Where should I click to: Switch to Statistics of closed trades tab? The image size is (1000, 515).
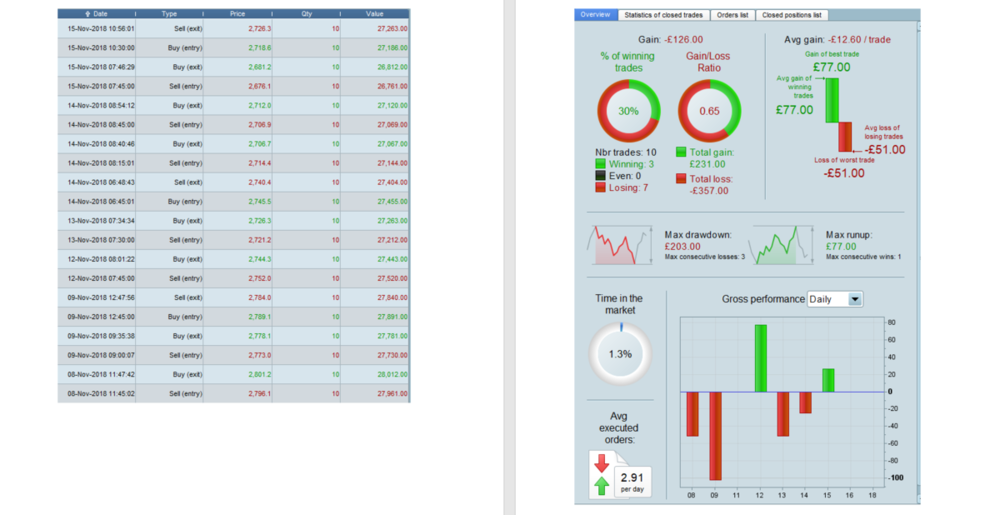tap(663, 15)
